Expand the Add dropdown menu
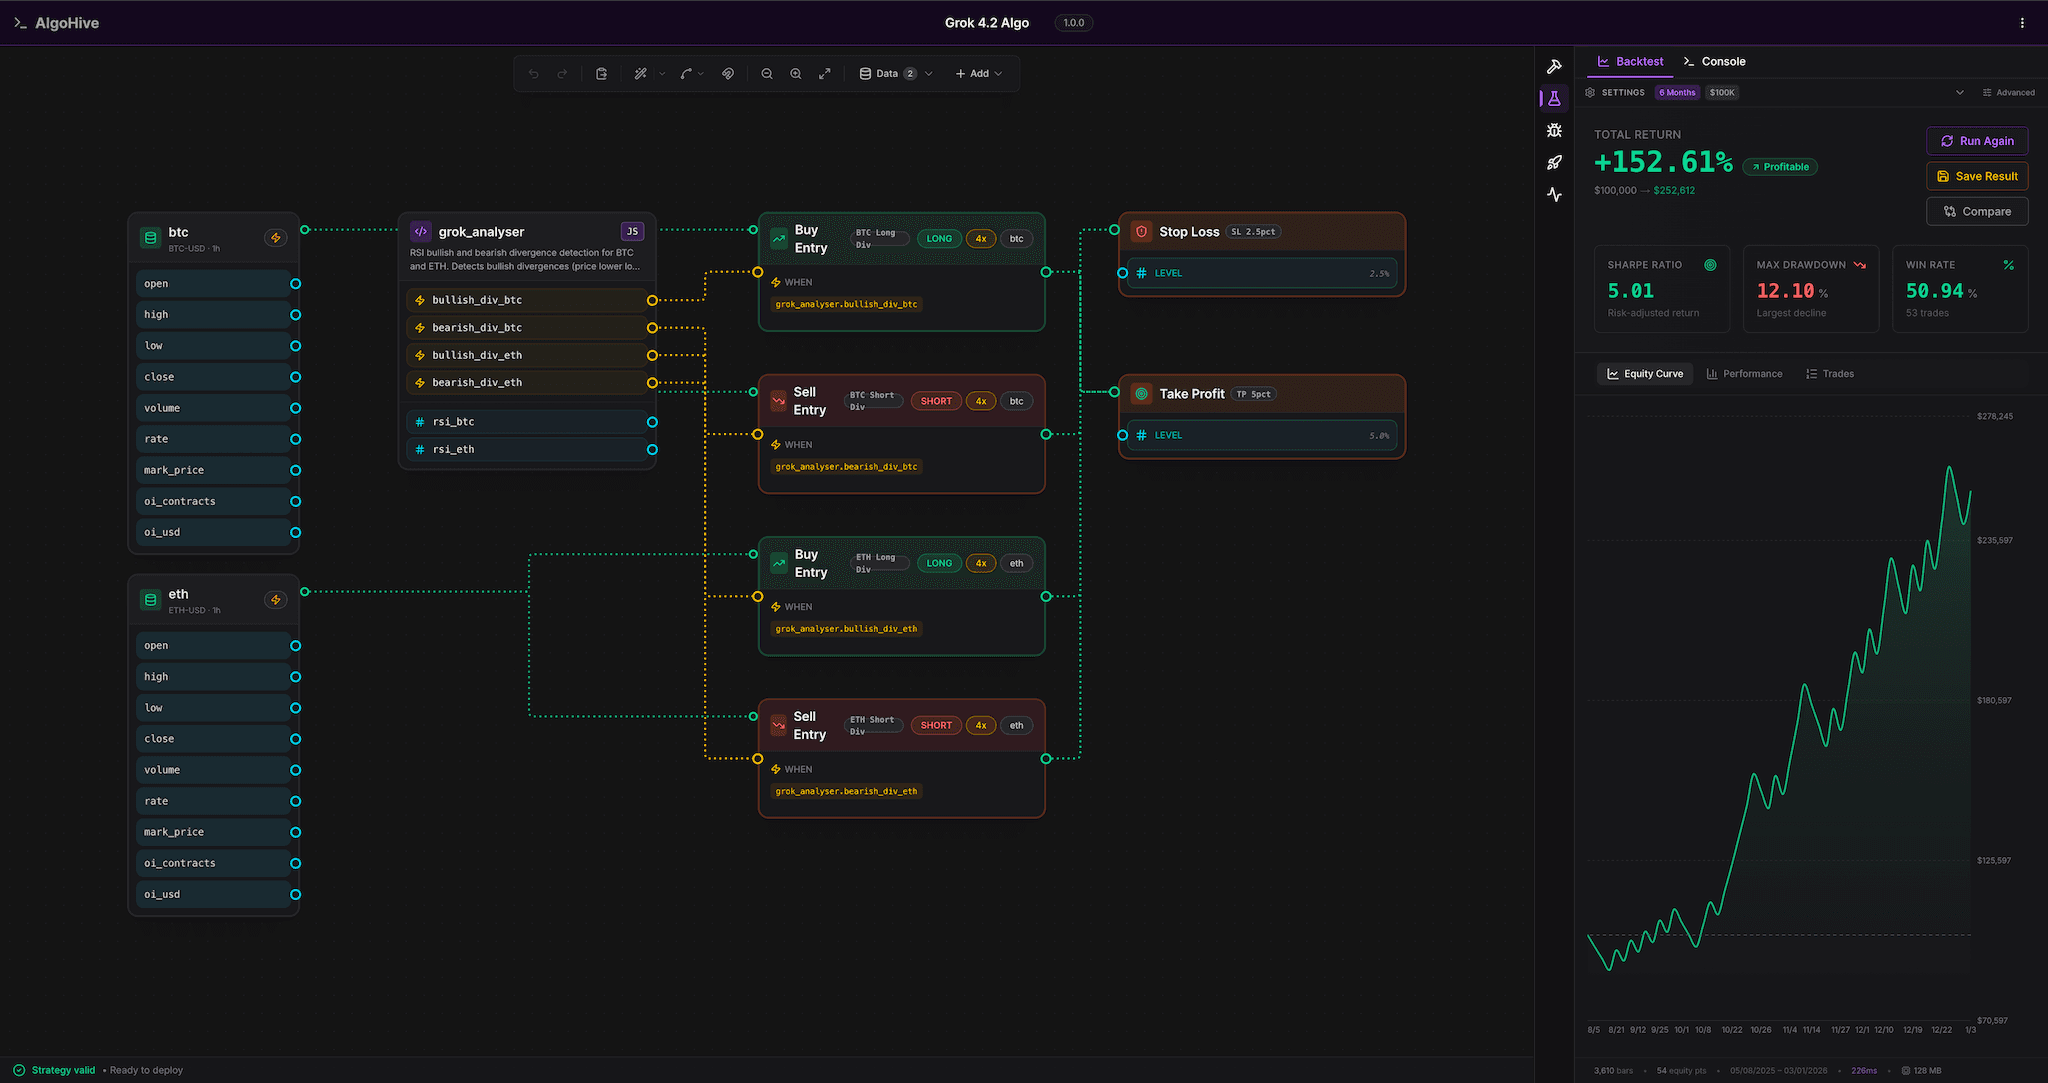The image size is (2048, 1083). (x=979, y=73)
